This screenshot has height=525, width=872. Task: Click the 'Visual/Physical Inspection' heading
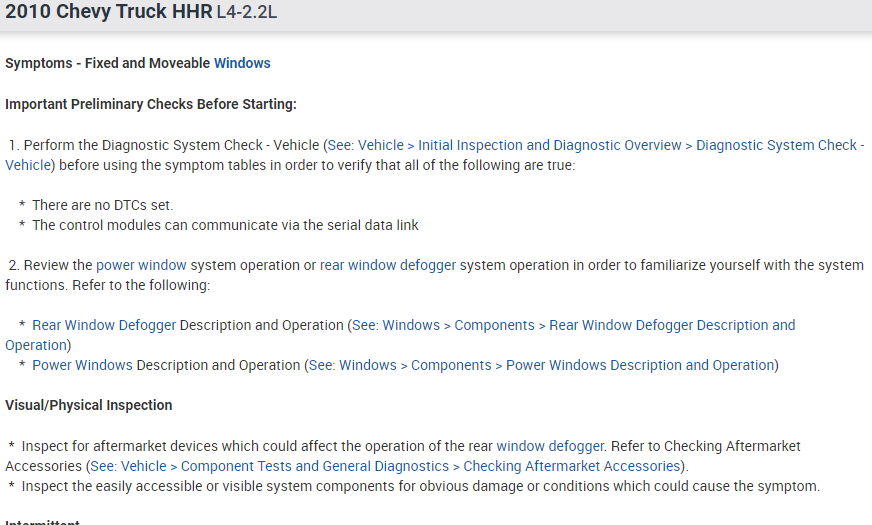[89, 405]
